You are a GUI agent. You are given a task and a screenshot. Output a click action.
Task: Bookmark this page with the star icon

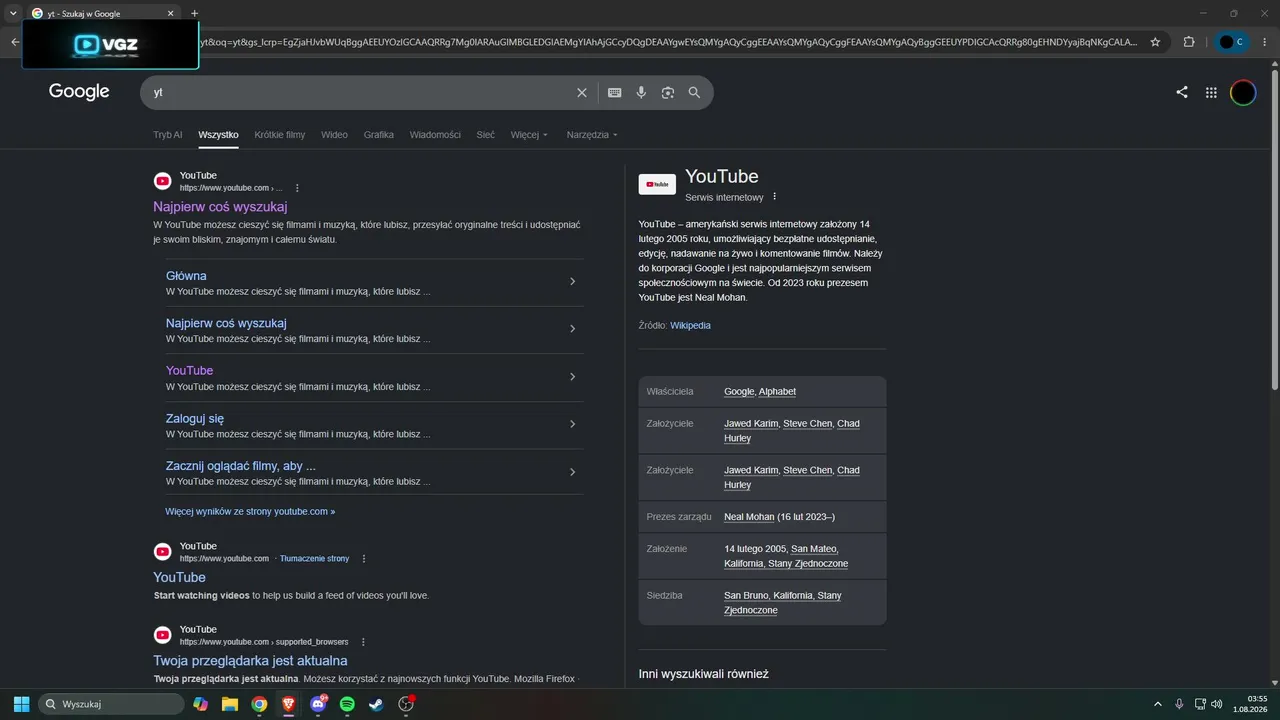1156,42
